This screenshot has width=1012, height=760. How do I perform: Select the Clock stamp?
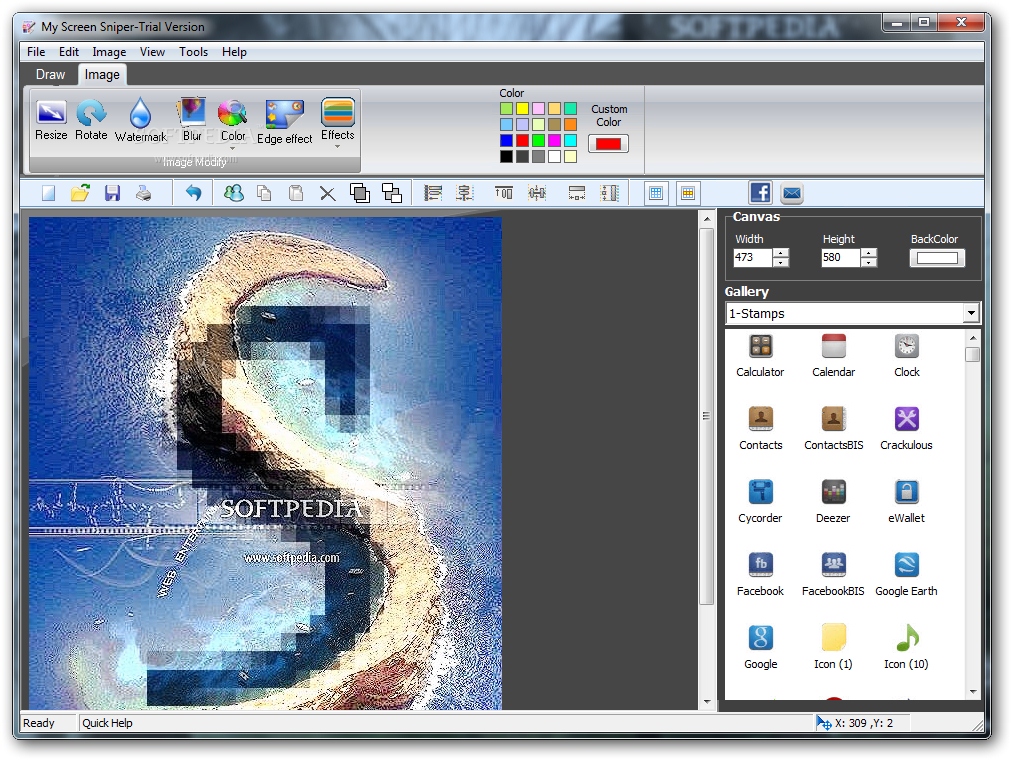click(x=906, y=356)
